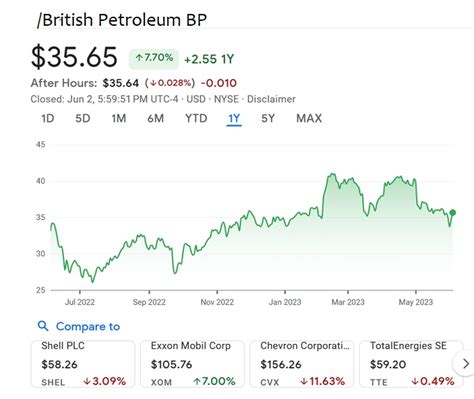Image resolution: width=474 pixels, height=399 pixels.
Task: Click the Compare to search magnifier icon
Action: coord(43,326)
